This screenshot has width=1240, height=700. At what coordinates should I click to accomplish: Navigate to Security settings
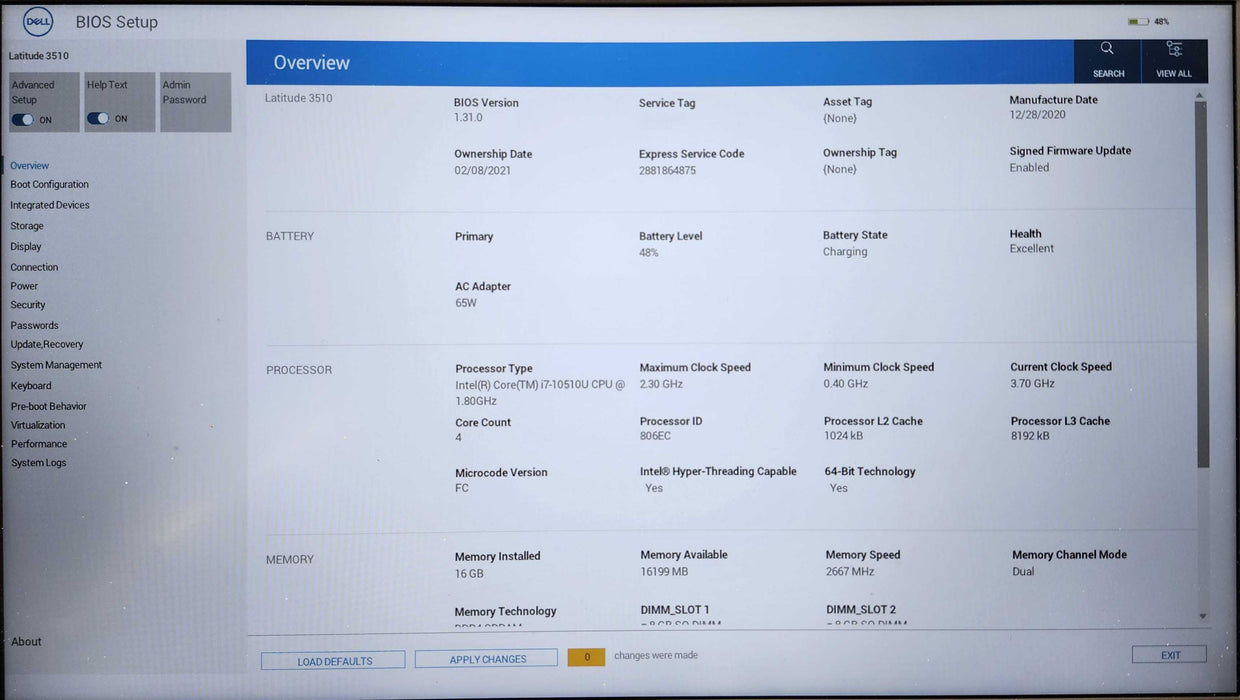point(27,304)
